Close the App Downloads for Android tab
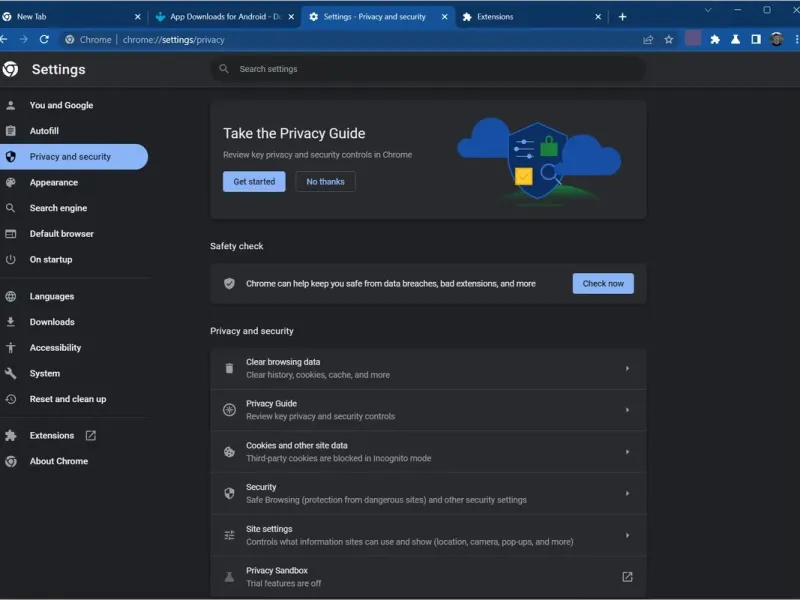The image size is (800, 600). [x=291, y=17]
